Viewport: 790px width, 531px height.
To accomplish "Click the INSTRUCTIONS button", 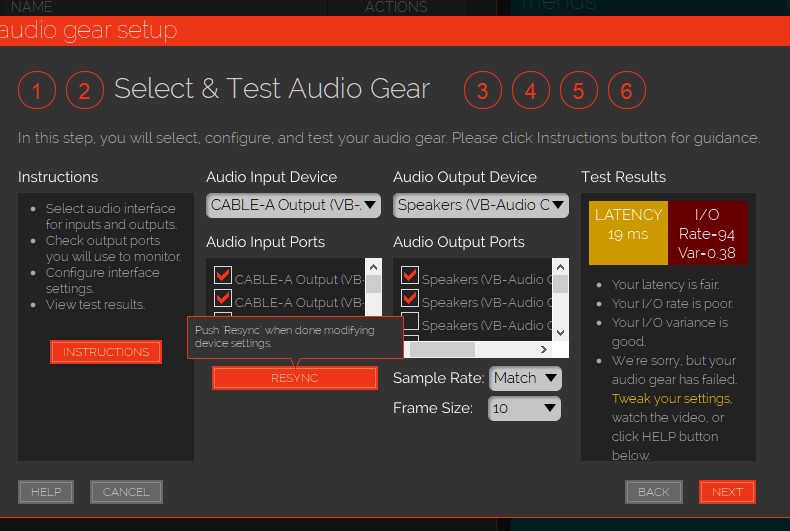I will 106,352.
